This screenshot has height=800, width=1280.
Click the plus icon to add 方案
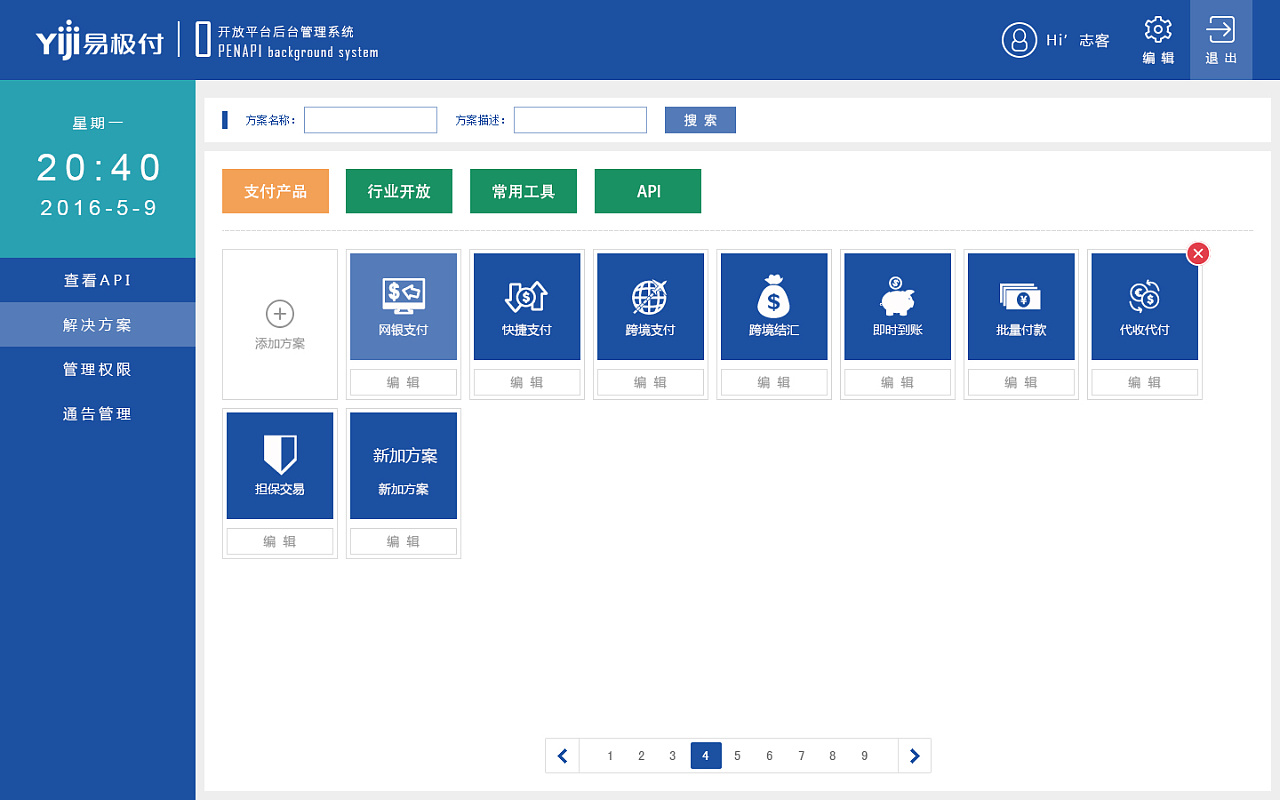(x=280, y=314)
